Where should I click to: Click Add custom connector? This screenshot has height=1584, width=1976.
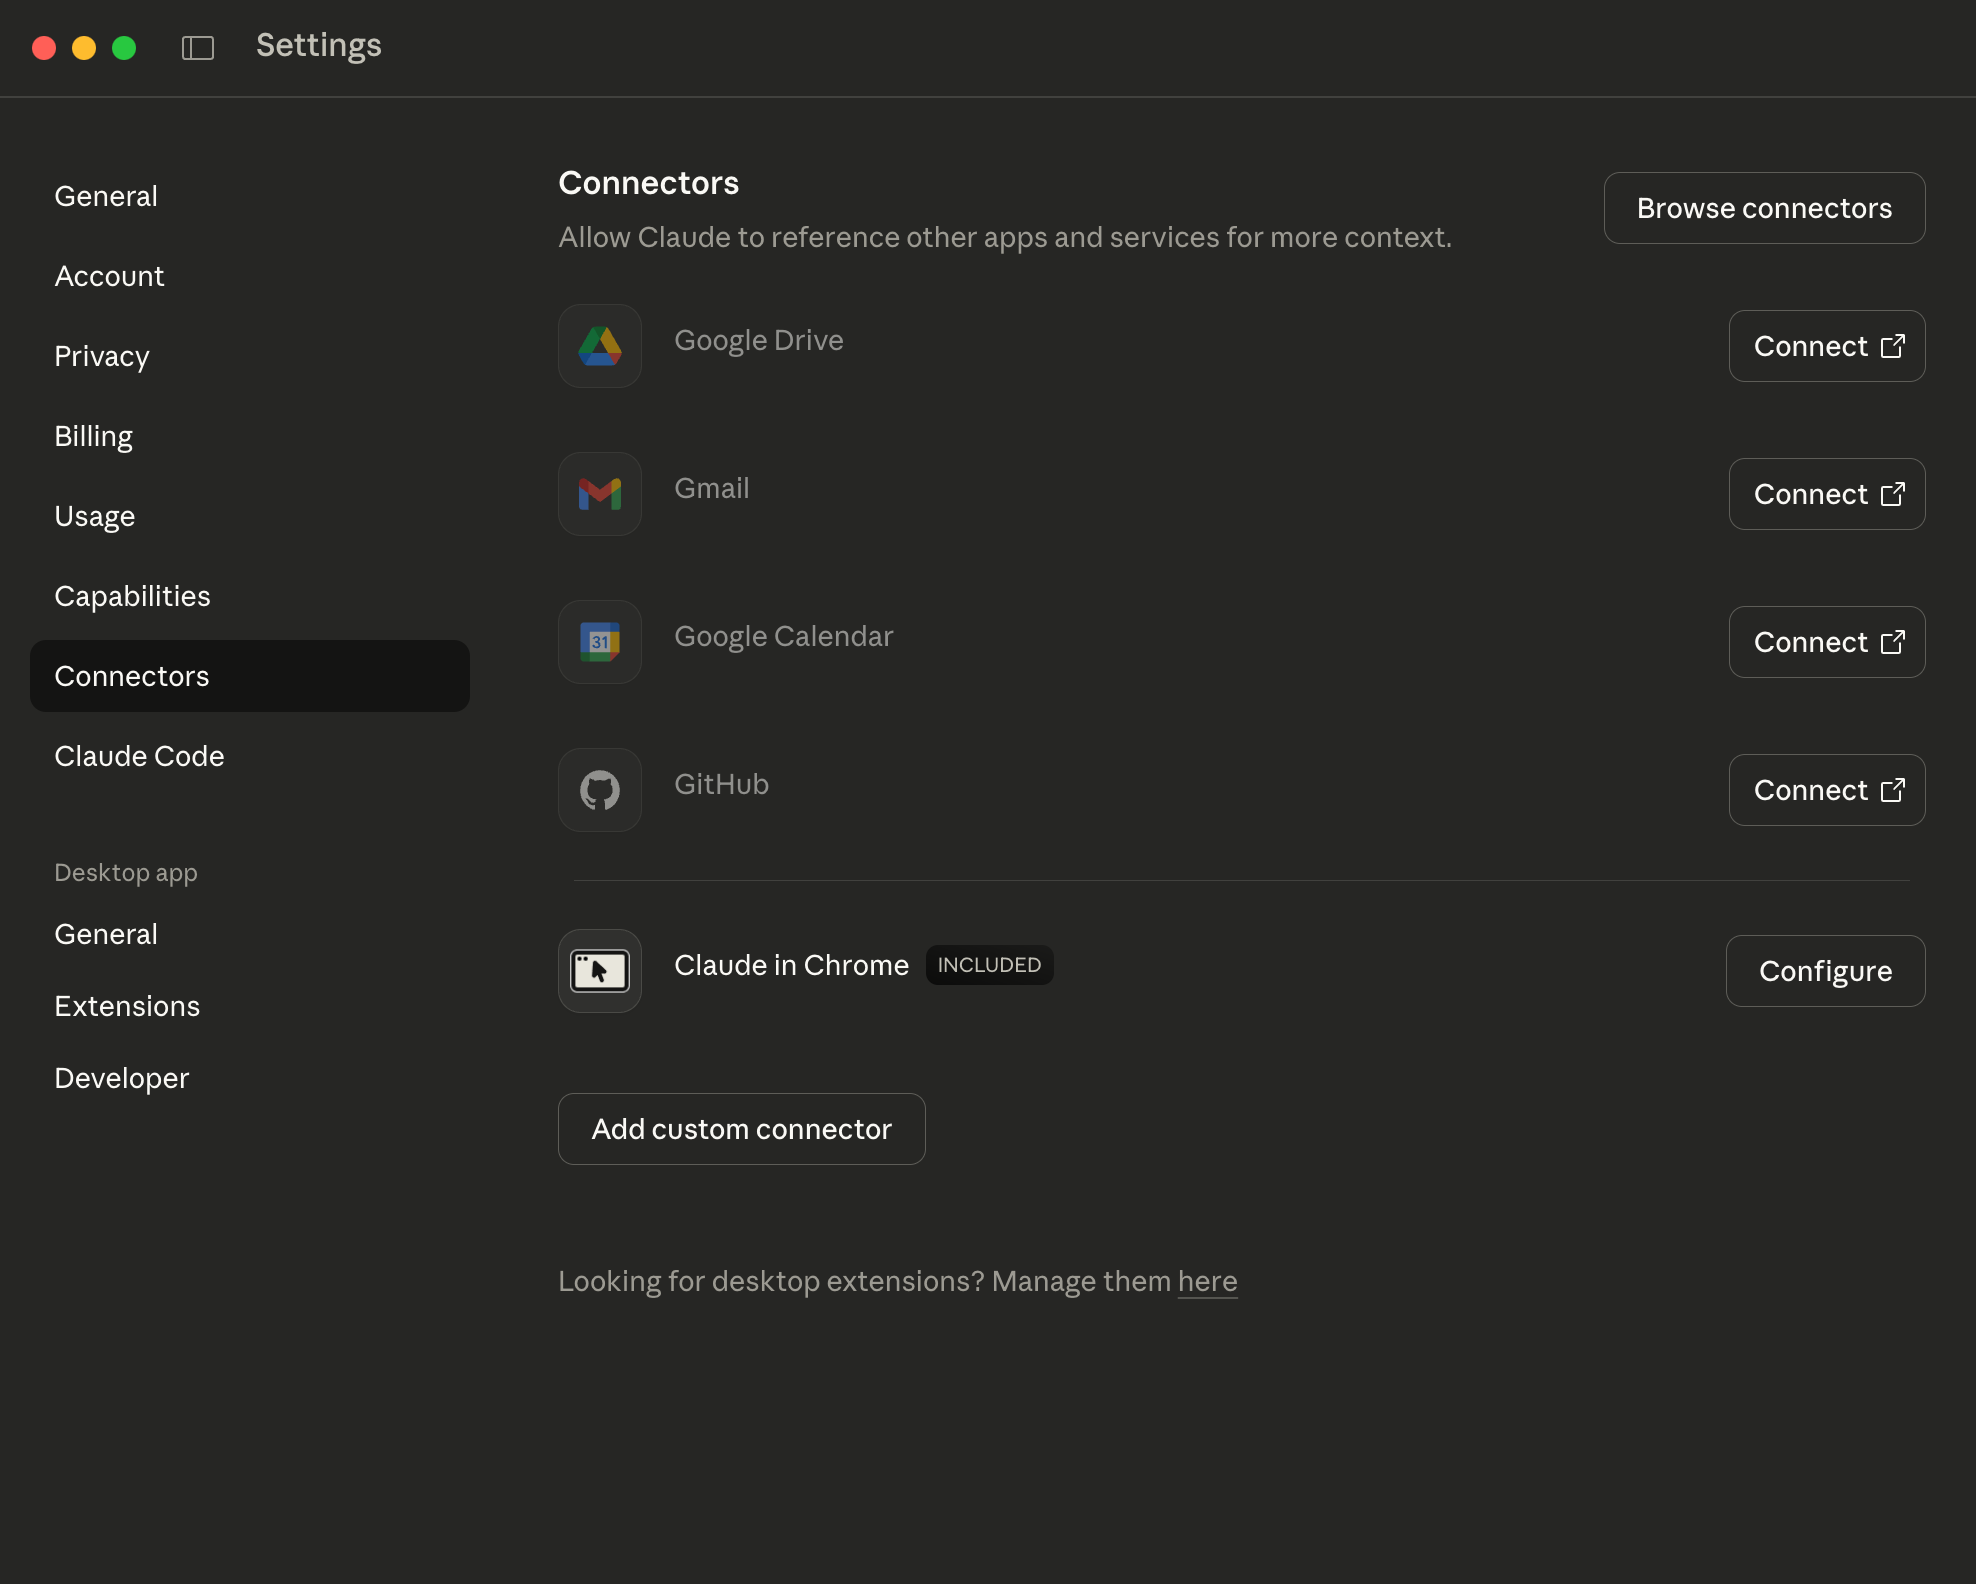point(741,1129)
